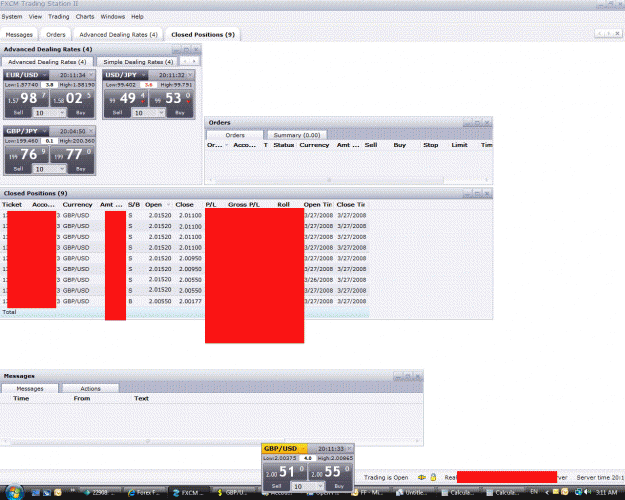625x500 pixels.
Task: Switch to Advanced Dealing Rates (4) main tab
Action: [x=118, y=35]
